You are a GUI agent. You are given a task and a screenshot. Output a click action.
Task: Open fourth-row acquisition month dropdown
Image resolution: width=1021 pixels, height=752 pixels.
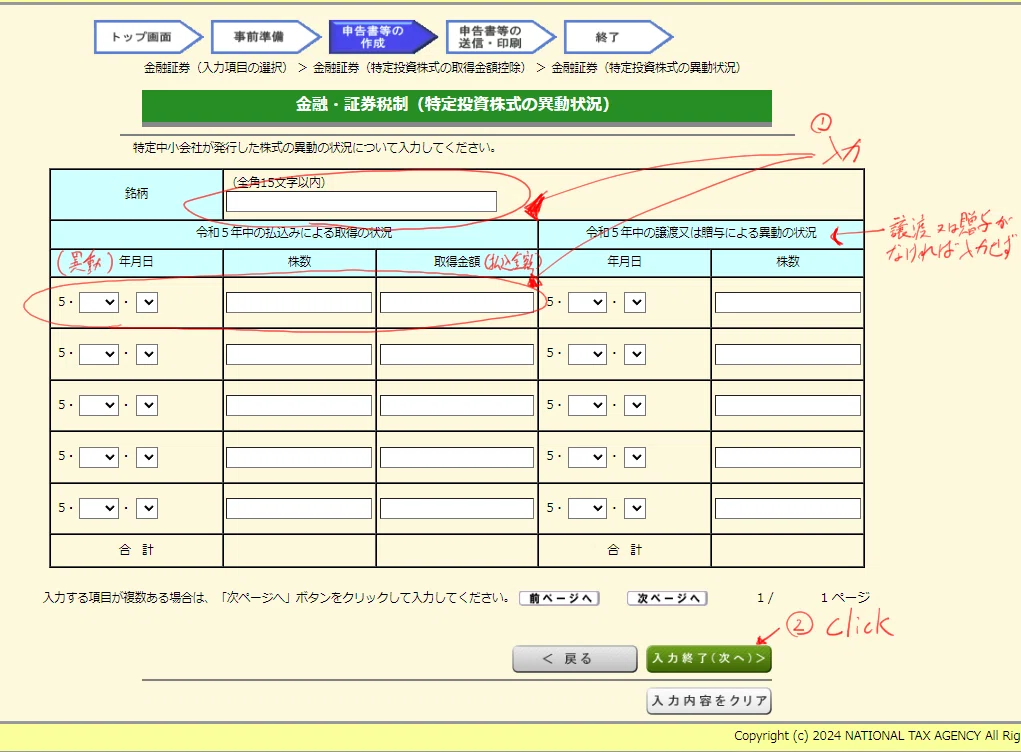(99, 457)
